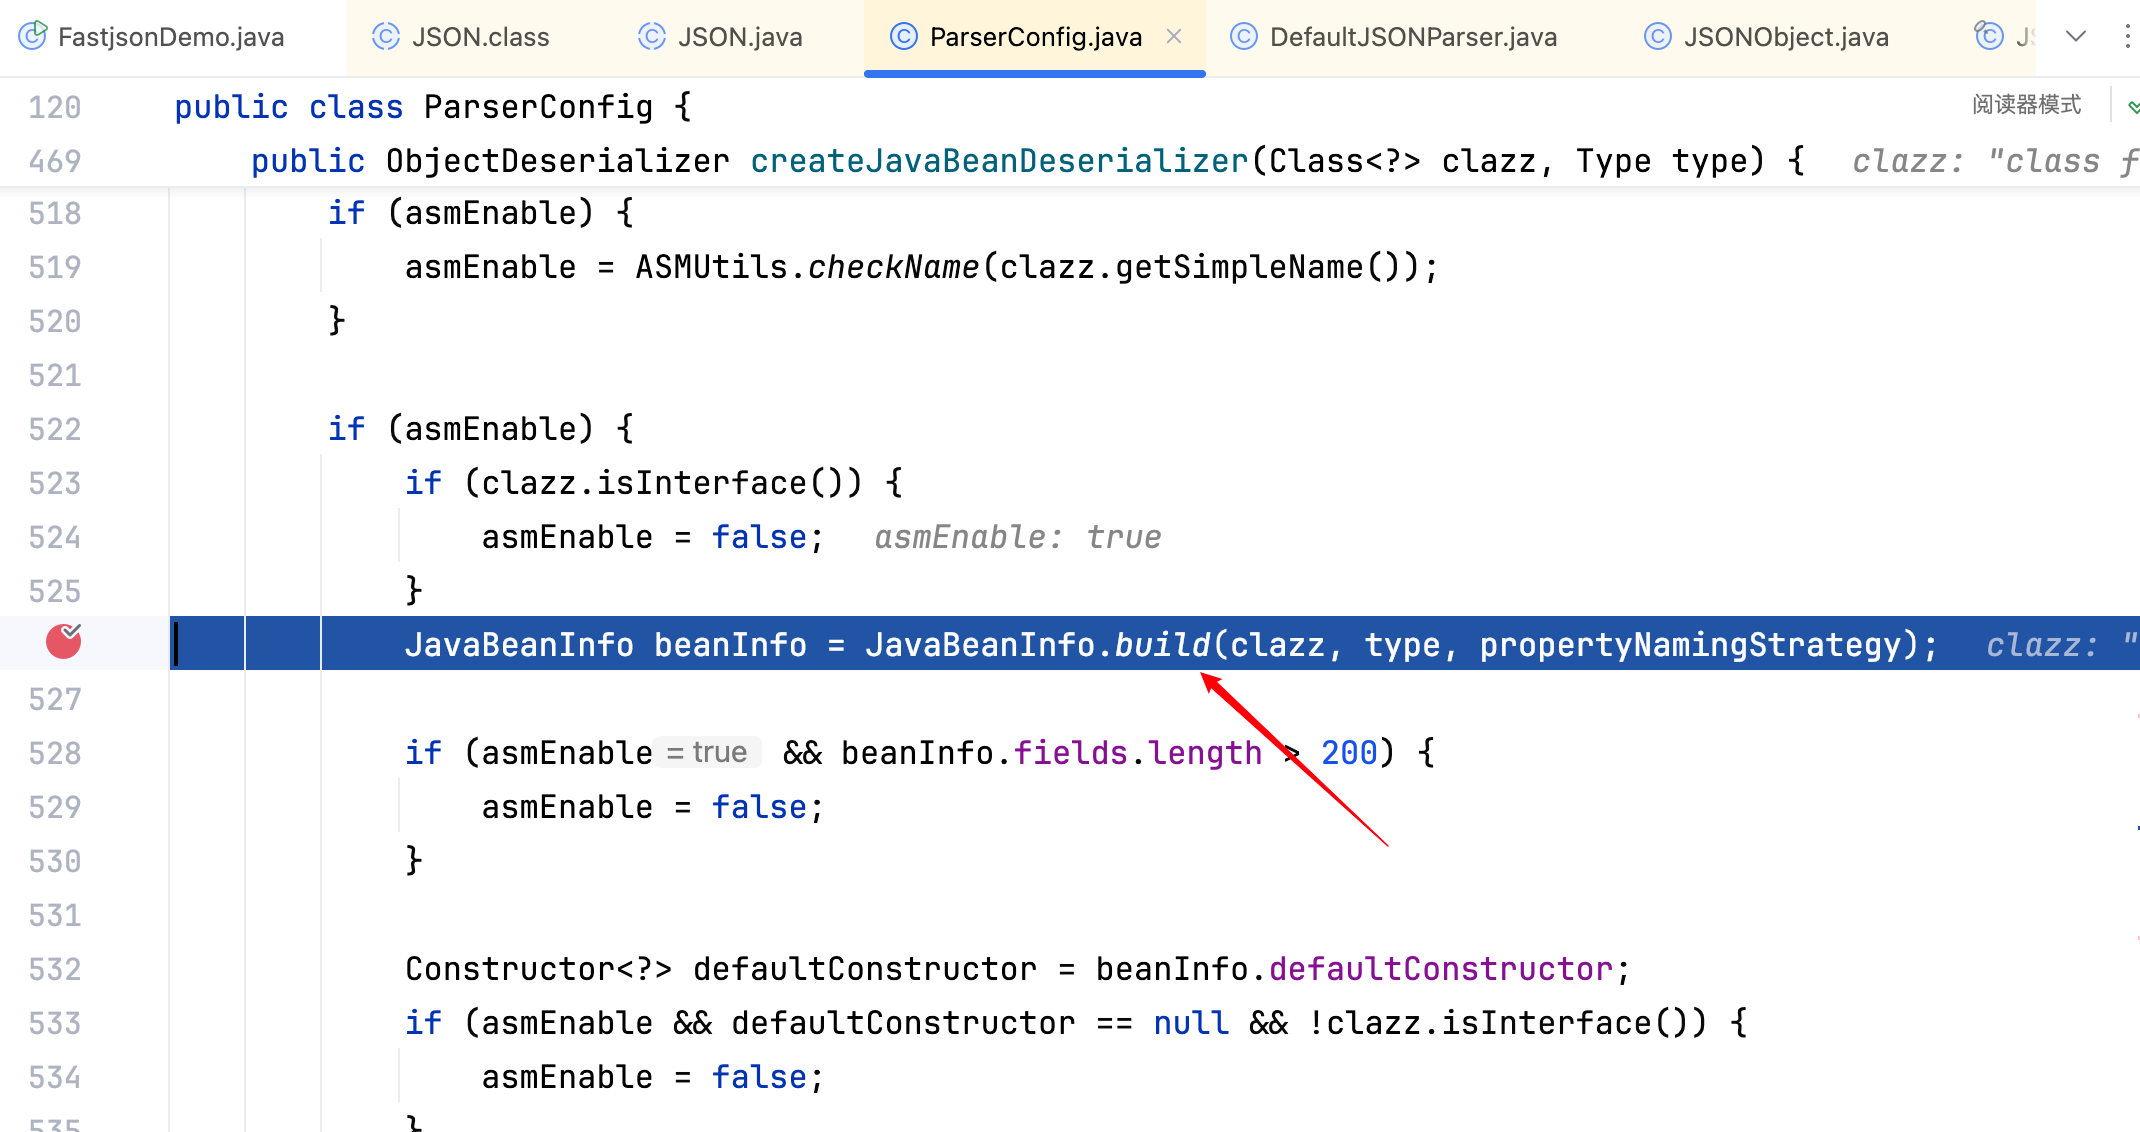This screenshot has height=1132, width=2140.
Task: Switch to the JSONObject.java tab
Action: click(x=1785, y=37)
